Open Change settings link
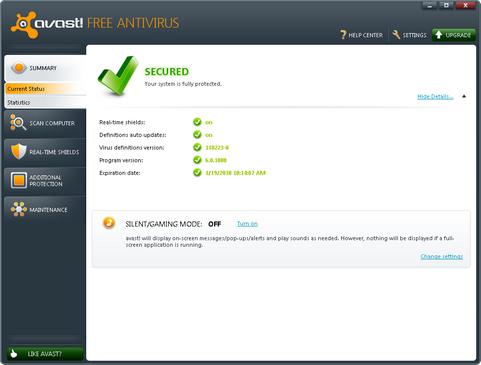 point(442,256)
